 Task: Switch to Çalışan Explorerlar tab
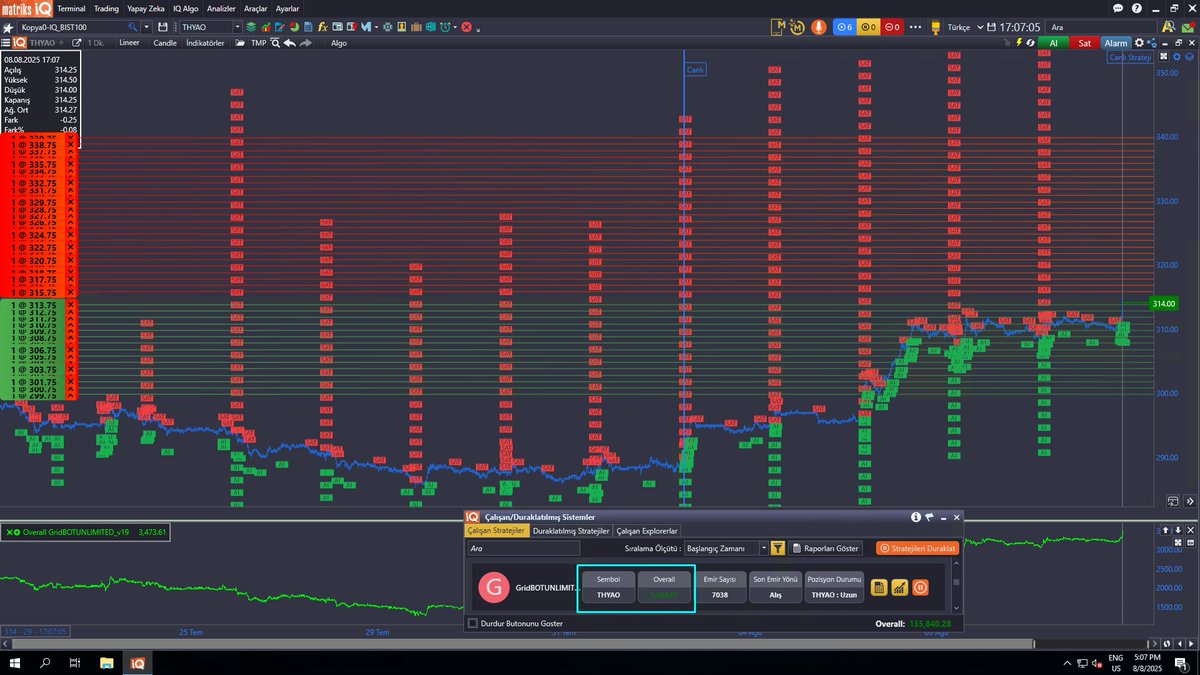point(647,531)
